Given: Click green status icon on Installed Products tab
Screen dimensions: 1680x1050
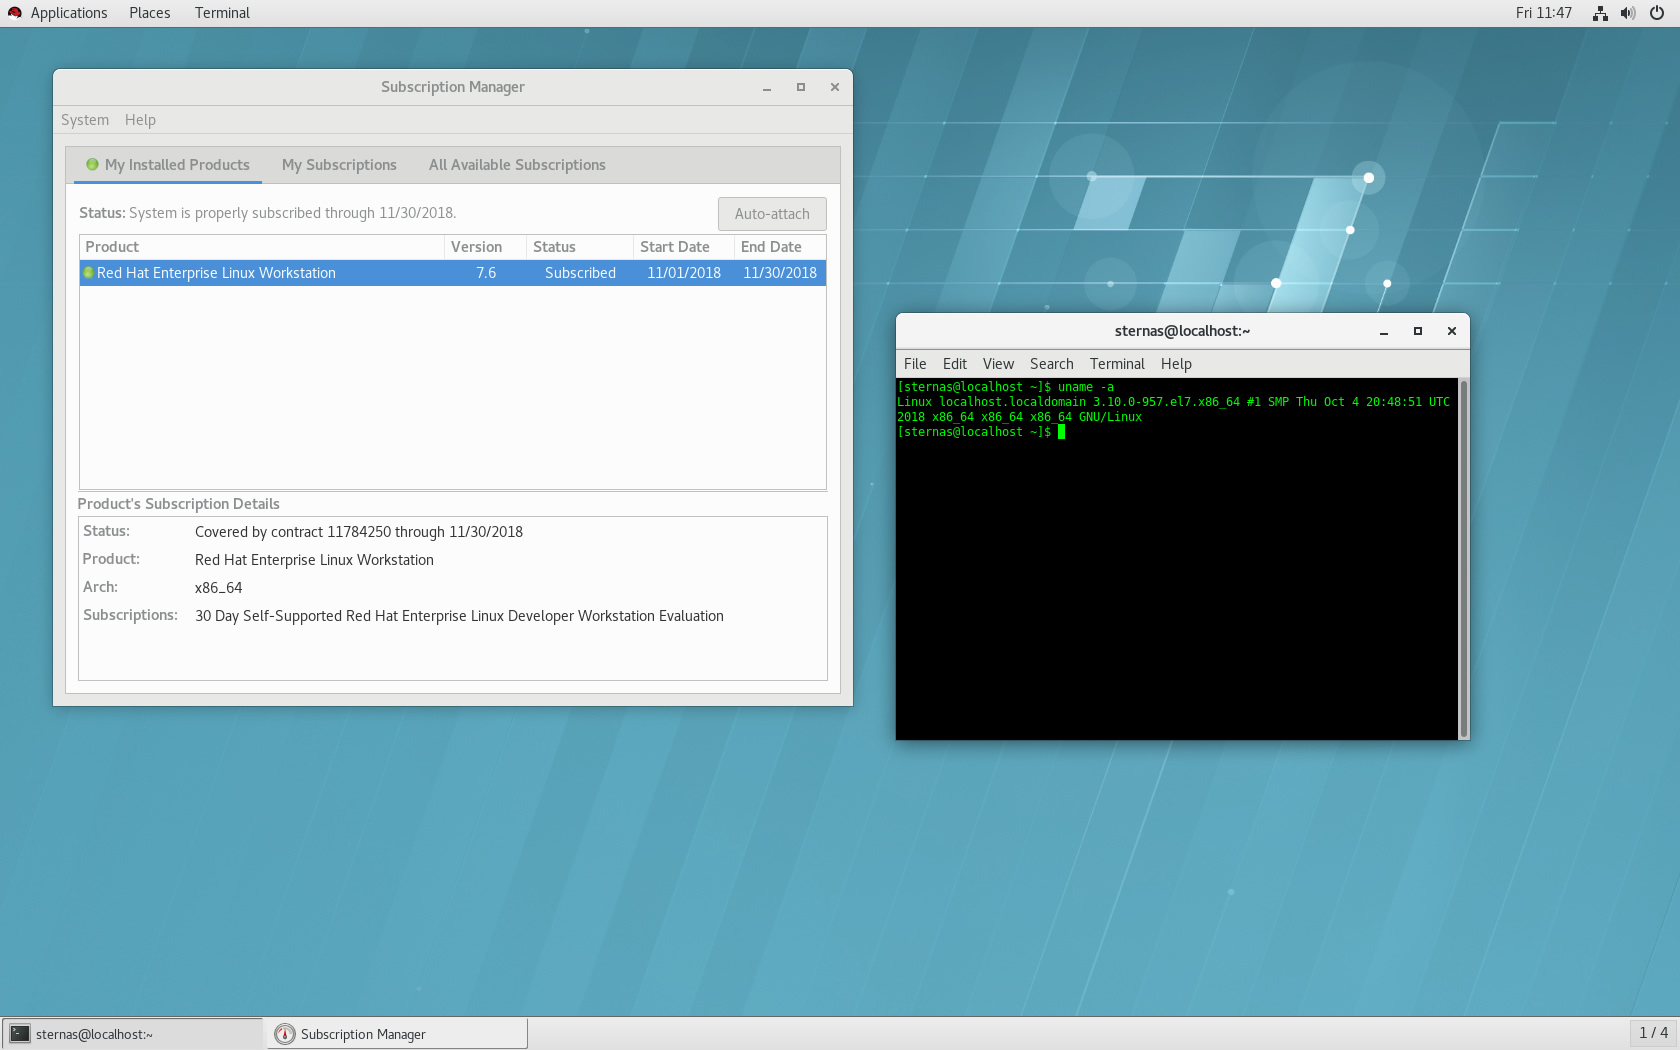Looking at the screenshot, I should 92,164.
